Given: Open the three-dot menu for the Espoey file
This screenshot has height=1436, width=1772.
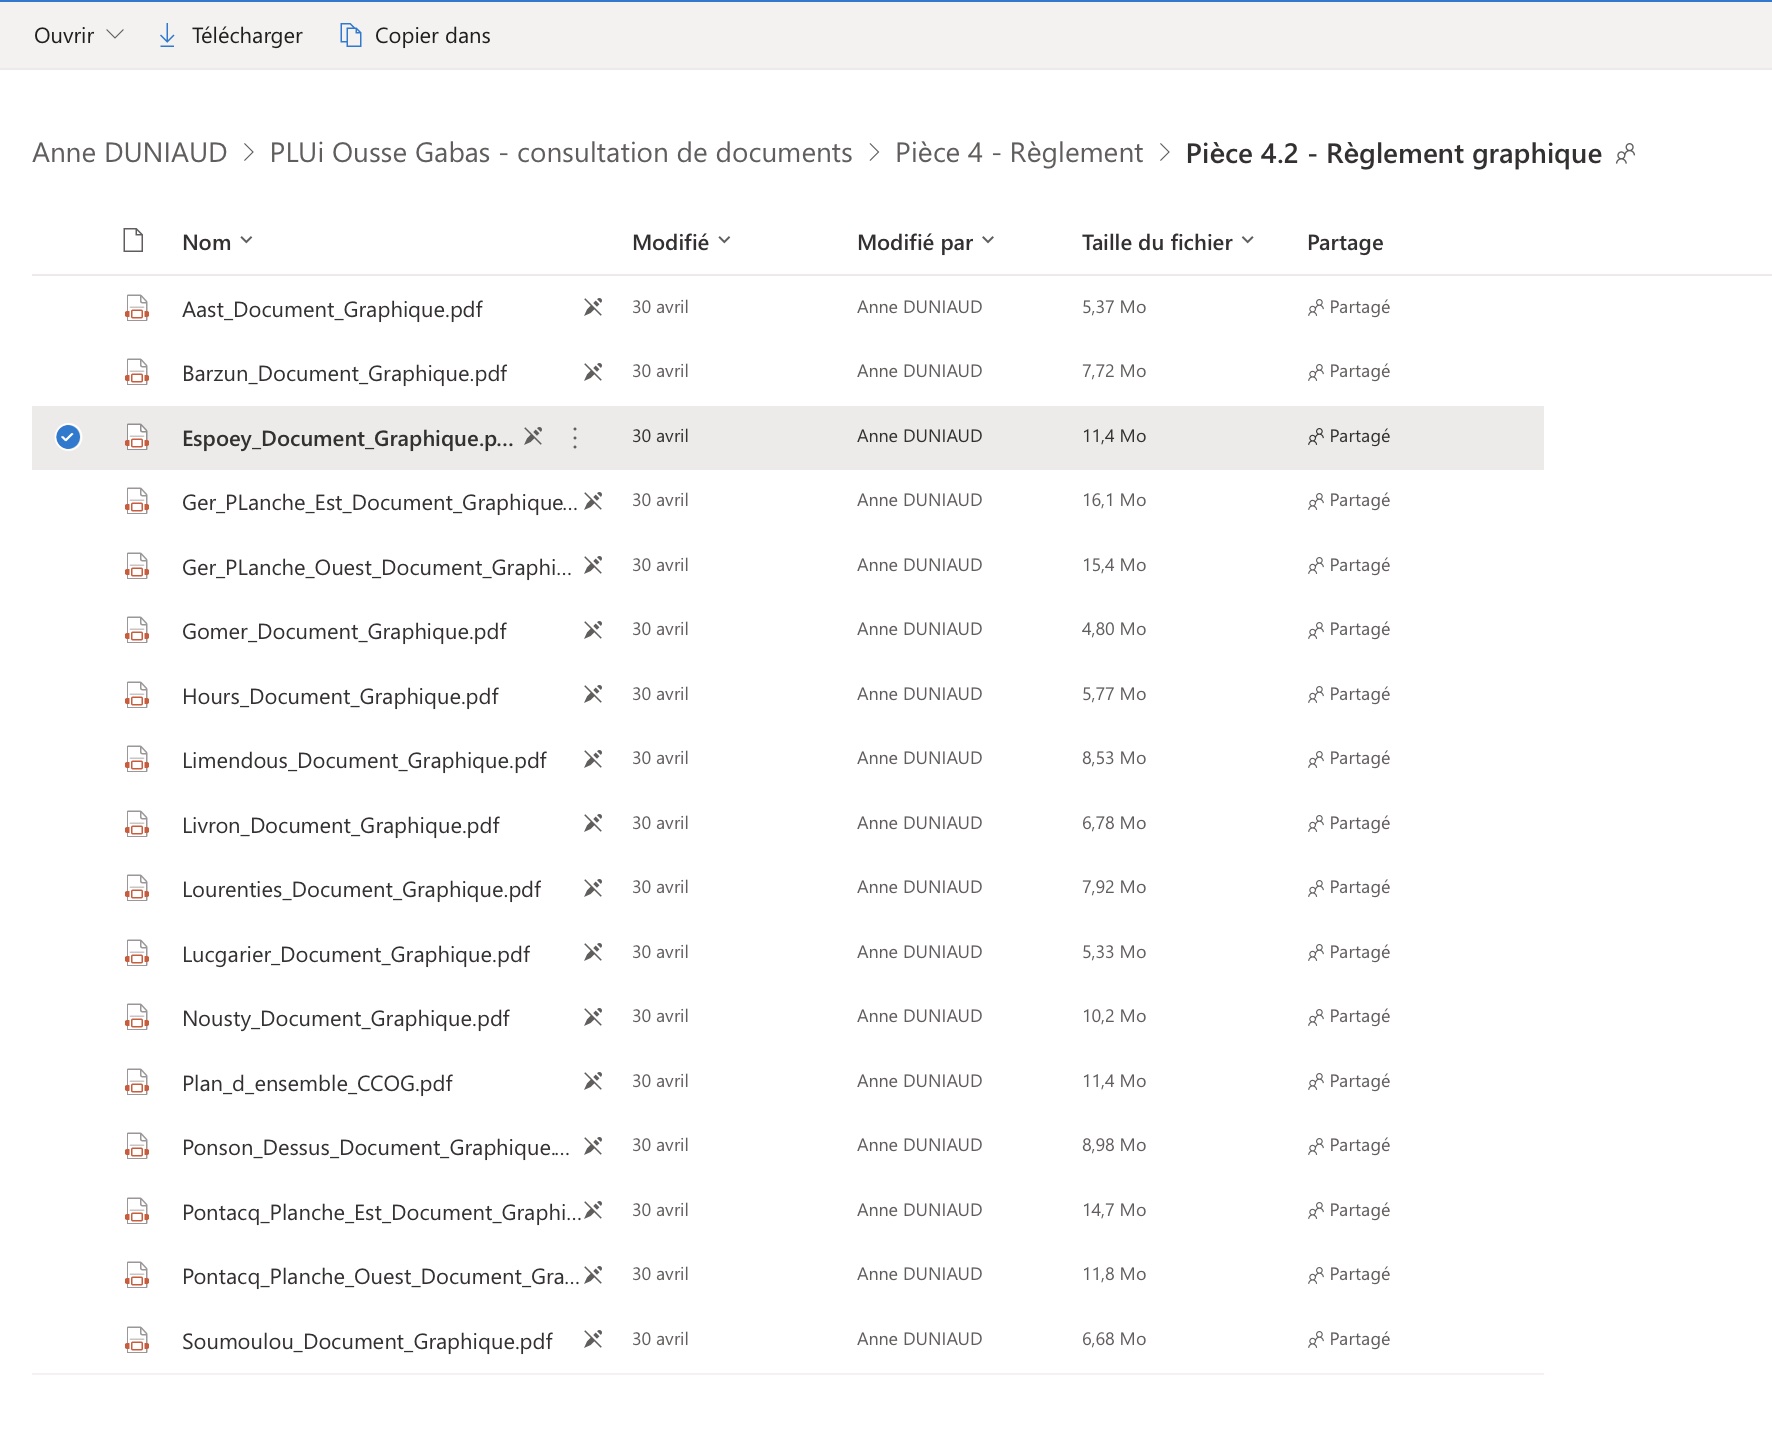Looking at the screenshot, I should tap(575, 438).
